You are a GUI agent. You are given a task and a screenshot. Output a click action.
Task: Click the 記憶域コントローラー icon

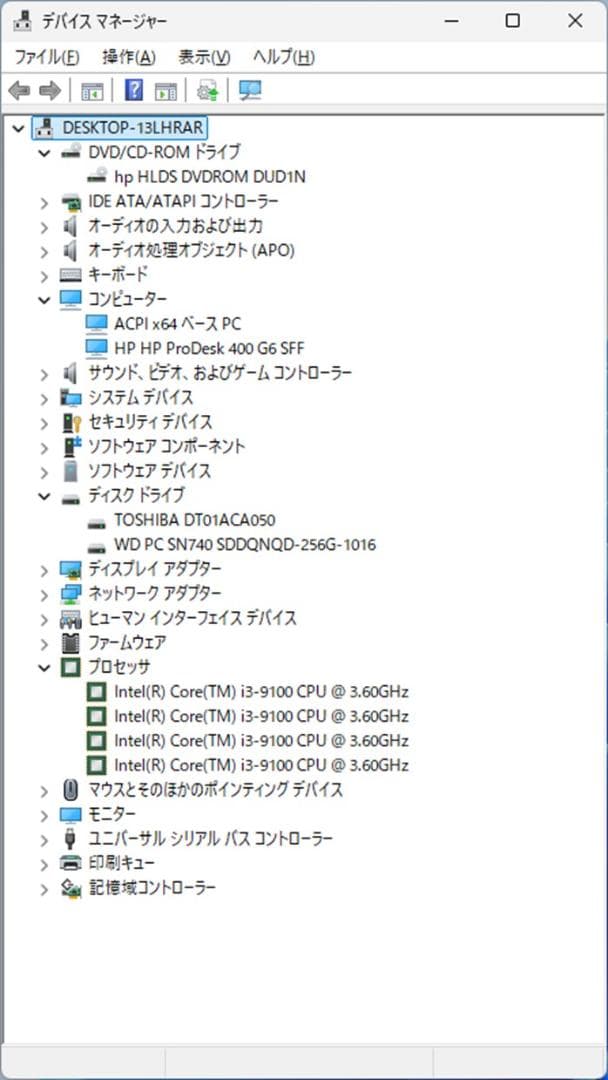[71, 888]
